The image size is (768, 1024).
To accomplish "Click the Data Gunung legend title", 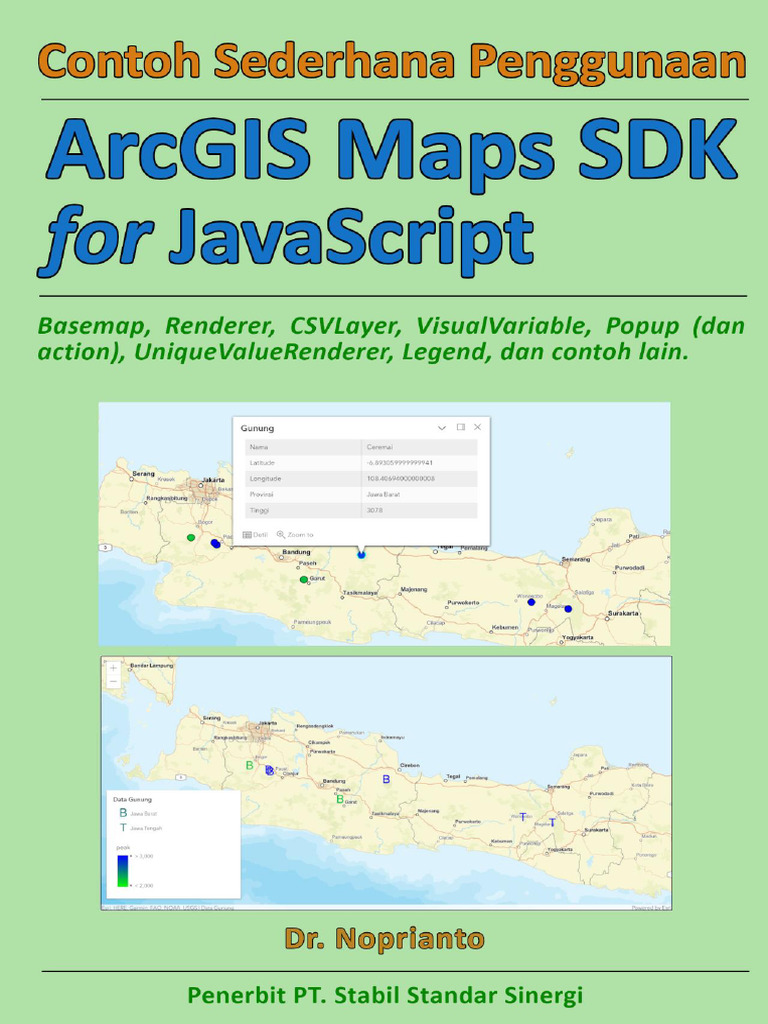I will click(133, 799).
